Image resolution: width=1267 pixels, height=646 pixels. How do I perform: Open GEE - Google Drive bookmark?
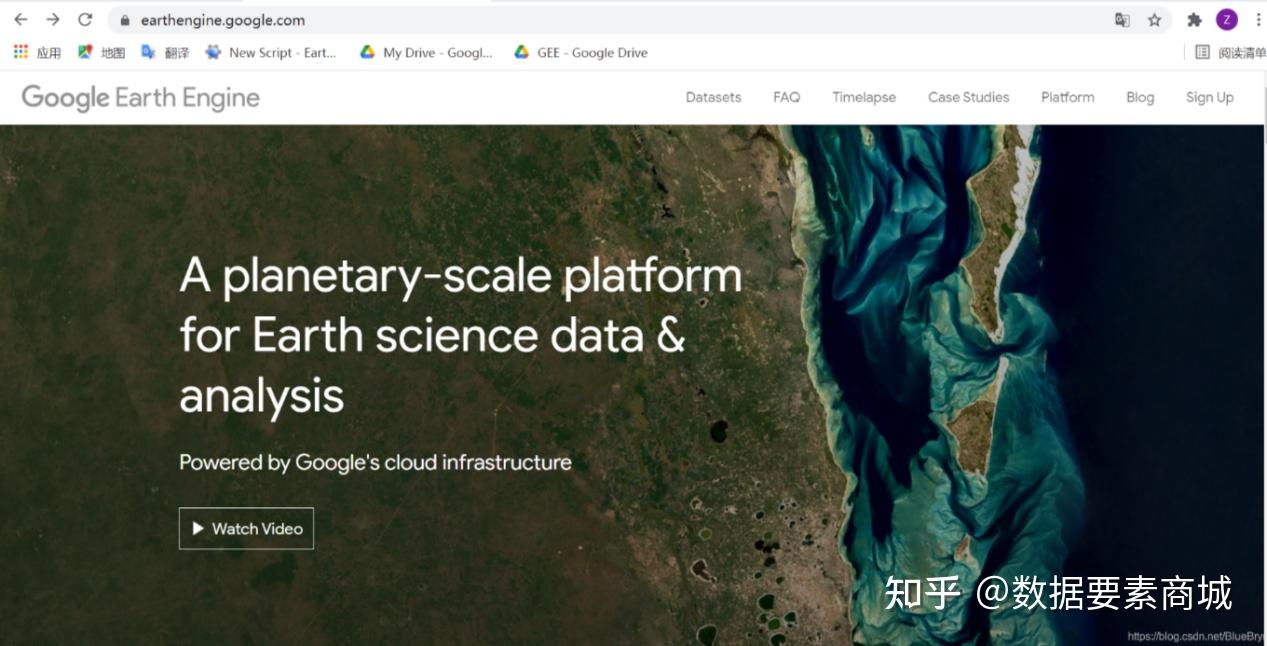coord(580,52)
